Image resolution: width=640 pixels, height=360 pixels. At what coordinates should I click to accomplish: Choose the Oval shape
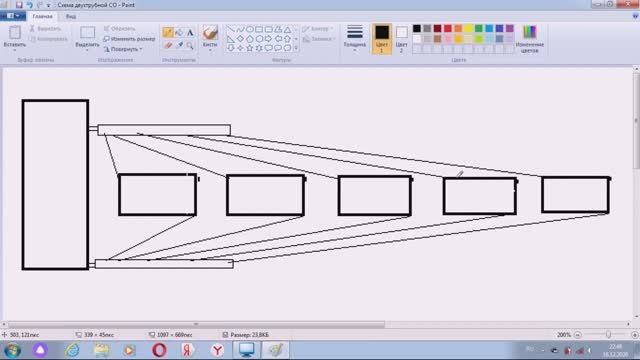(x=250, y=29)
